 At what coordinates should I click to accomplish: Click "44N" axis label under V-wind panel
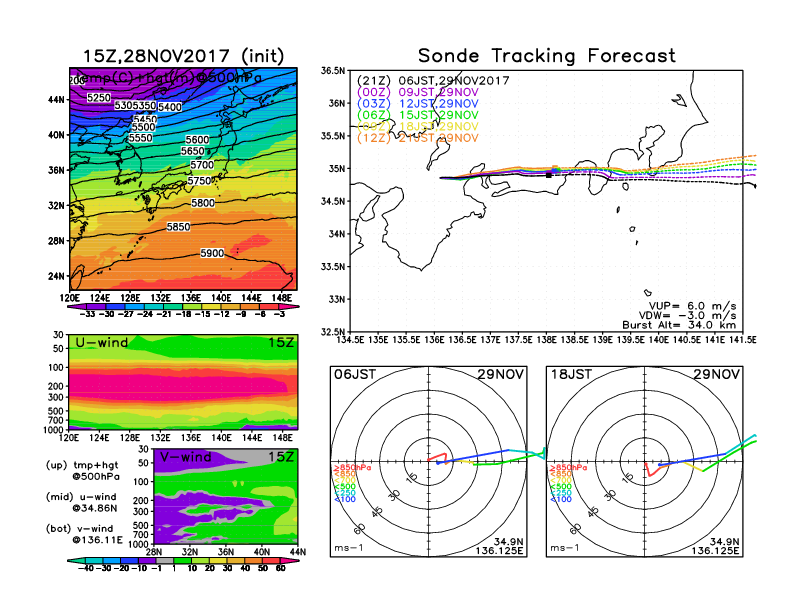point(298,552)
